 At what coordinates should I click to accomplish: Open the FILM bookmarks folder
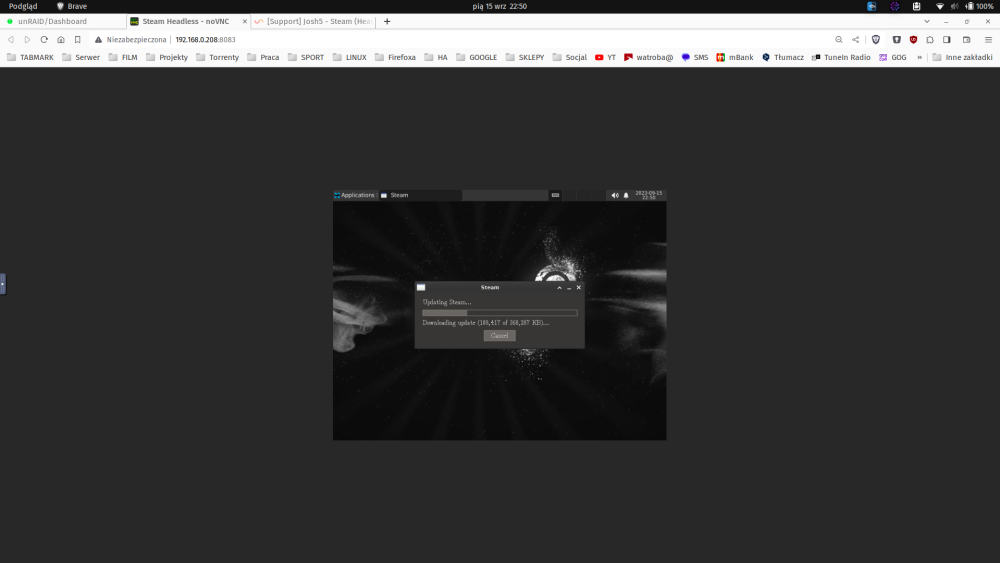122,57
